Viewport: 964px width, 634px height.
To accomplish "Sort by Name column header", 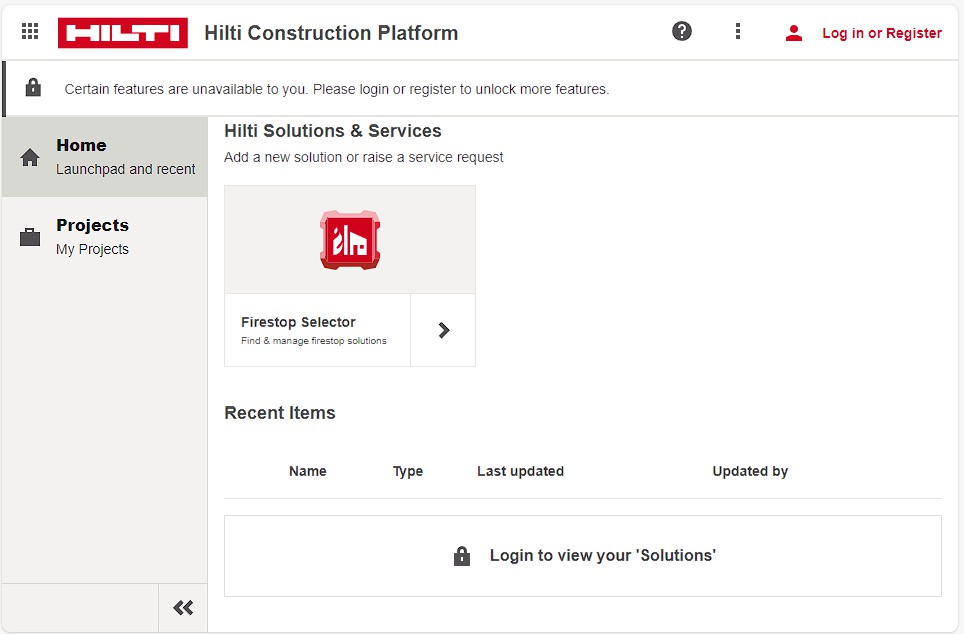I will tap(307, 471).
